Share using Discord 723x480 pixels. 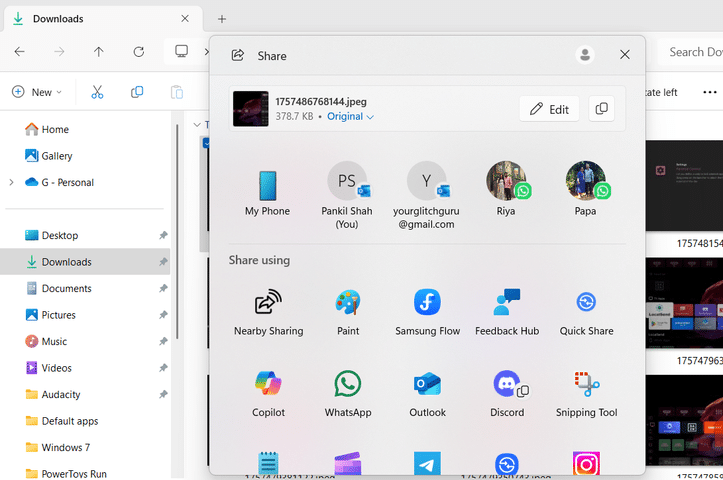(x=507, y=394)
